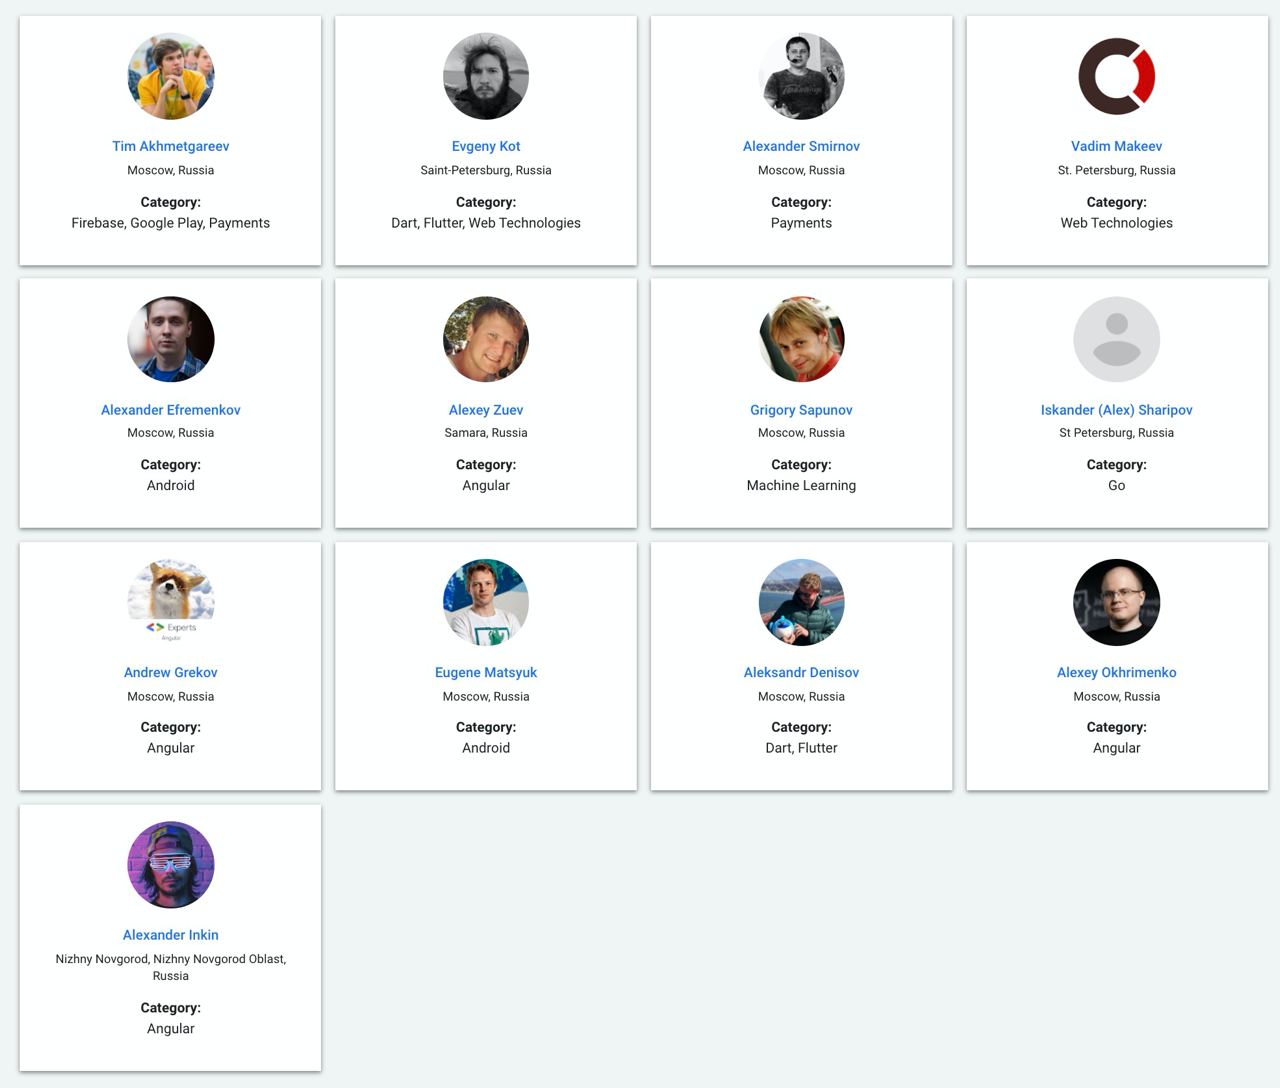Click 'Android' category under Eugene Matsyuk
The width and height of the screenshot is (1280, 1088).
[486, 748]
